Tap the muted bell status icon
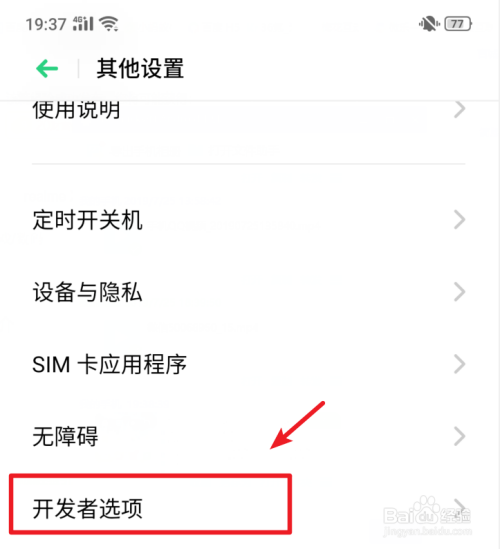The image size is (500, 549). coord(429,24)
